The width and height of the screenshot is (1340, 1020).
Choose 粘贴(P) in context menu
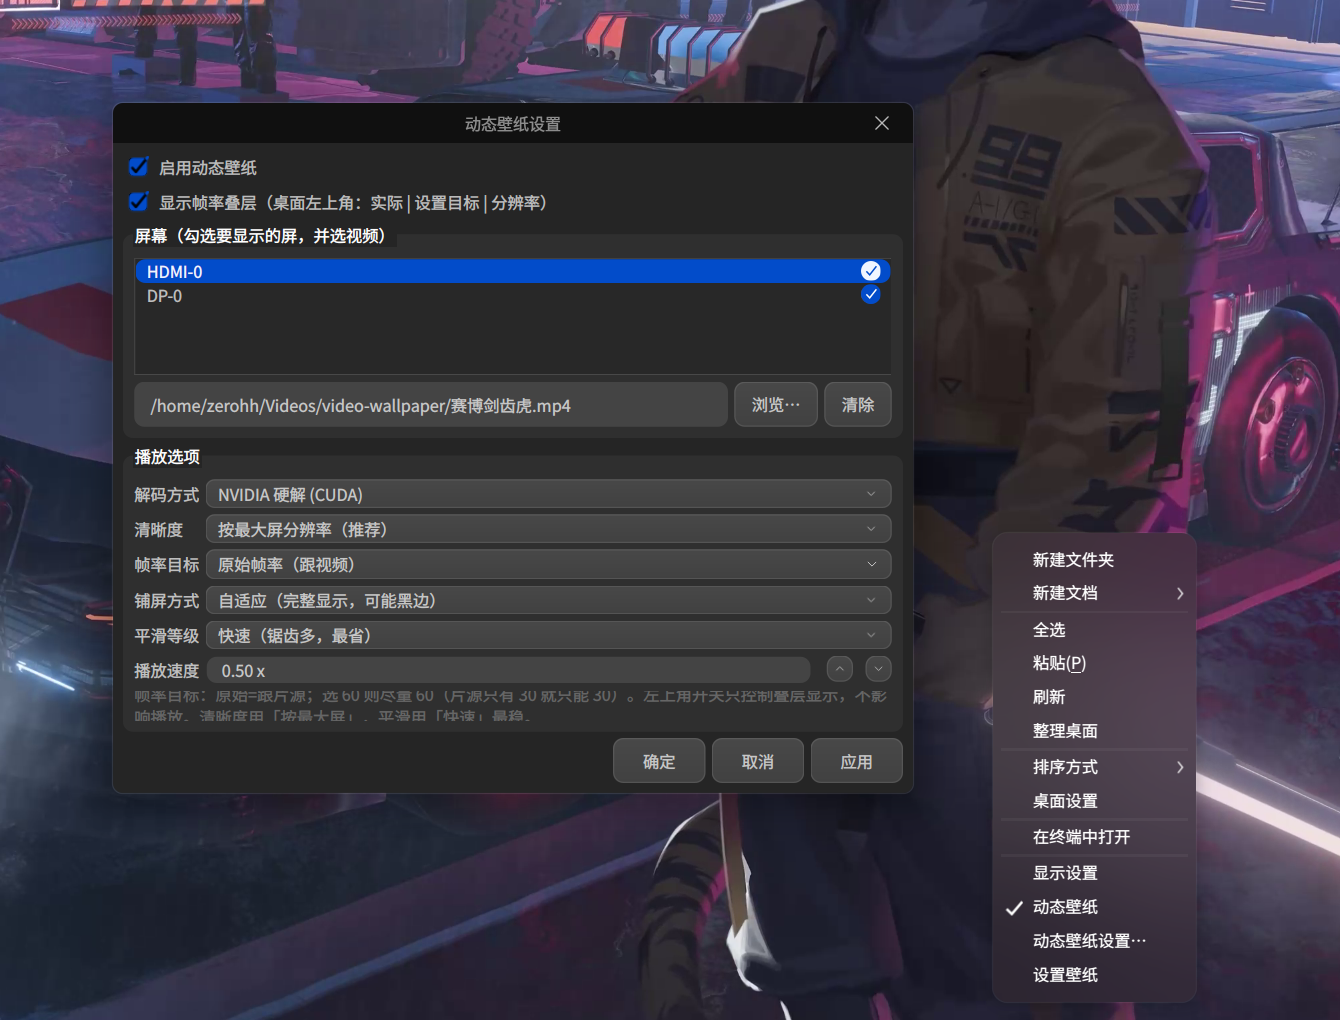pos(1095,663)
